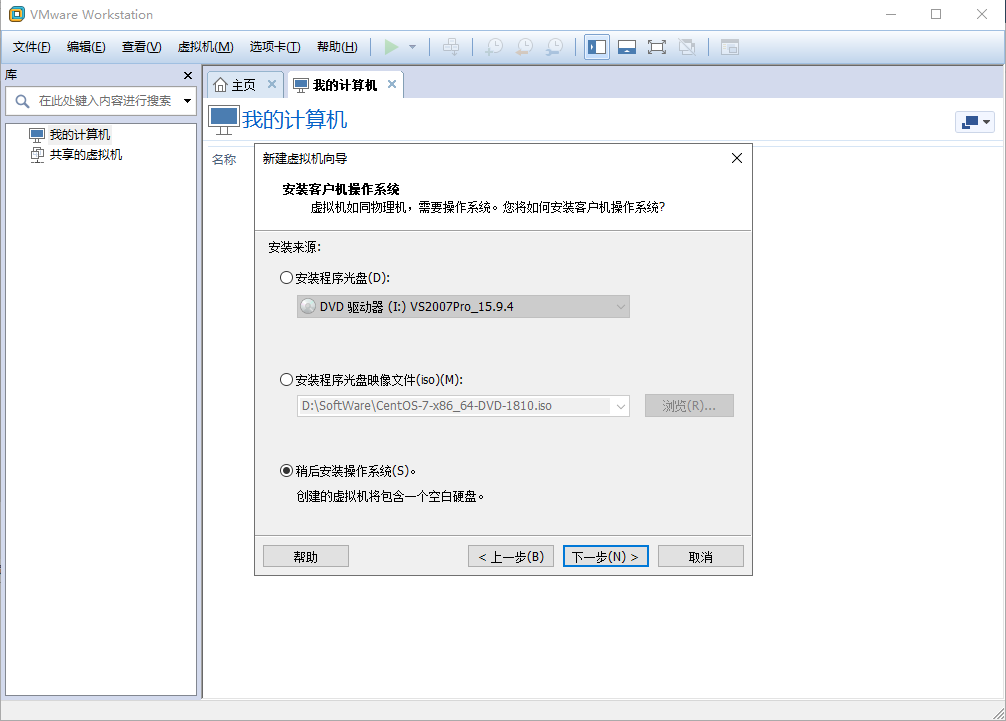Close the 我的计算机 tab
1006x721 pixels.
(392, 84)
